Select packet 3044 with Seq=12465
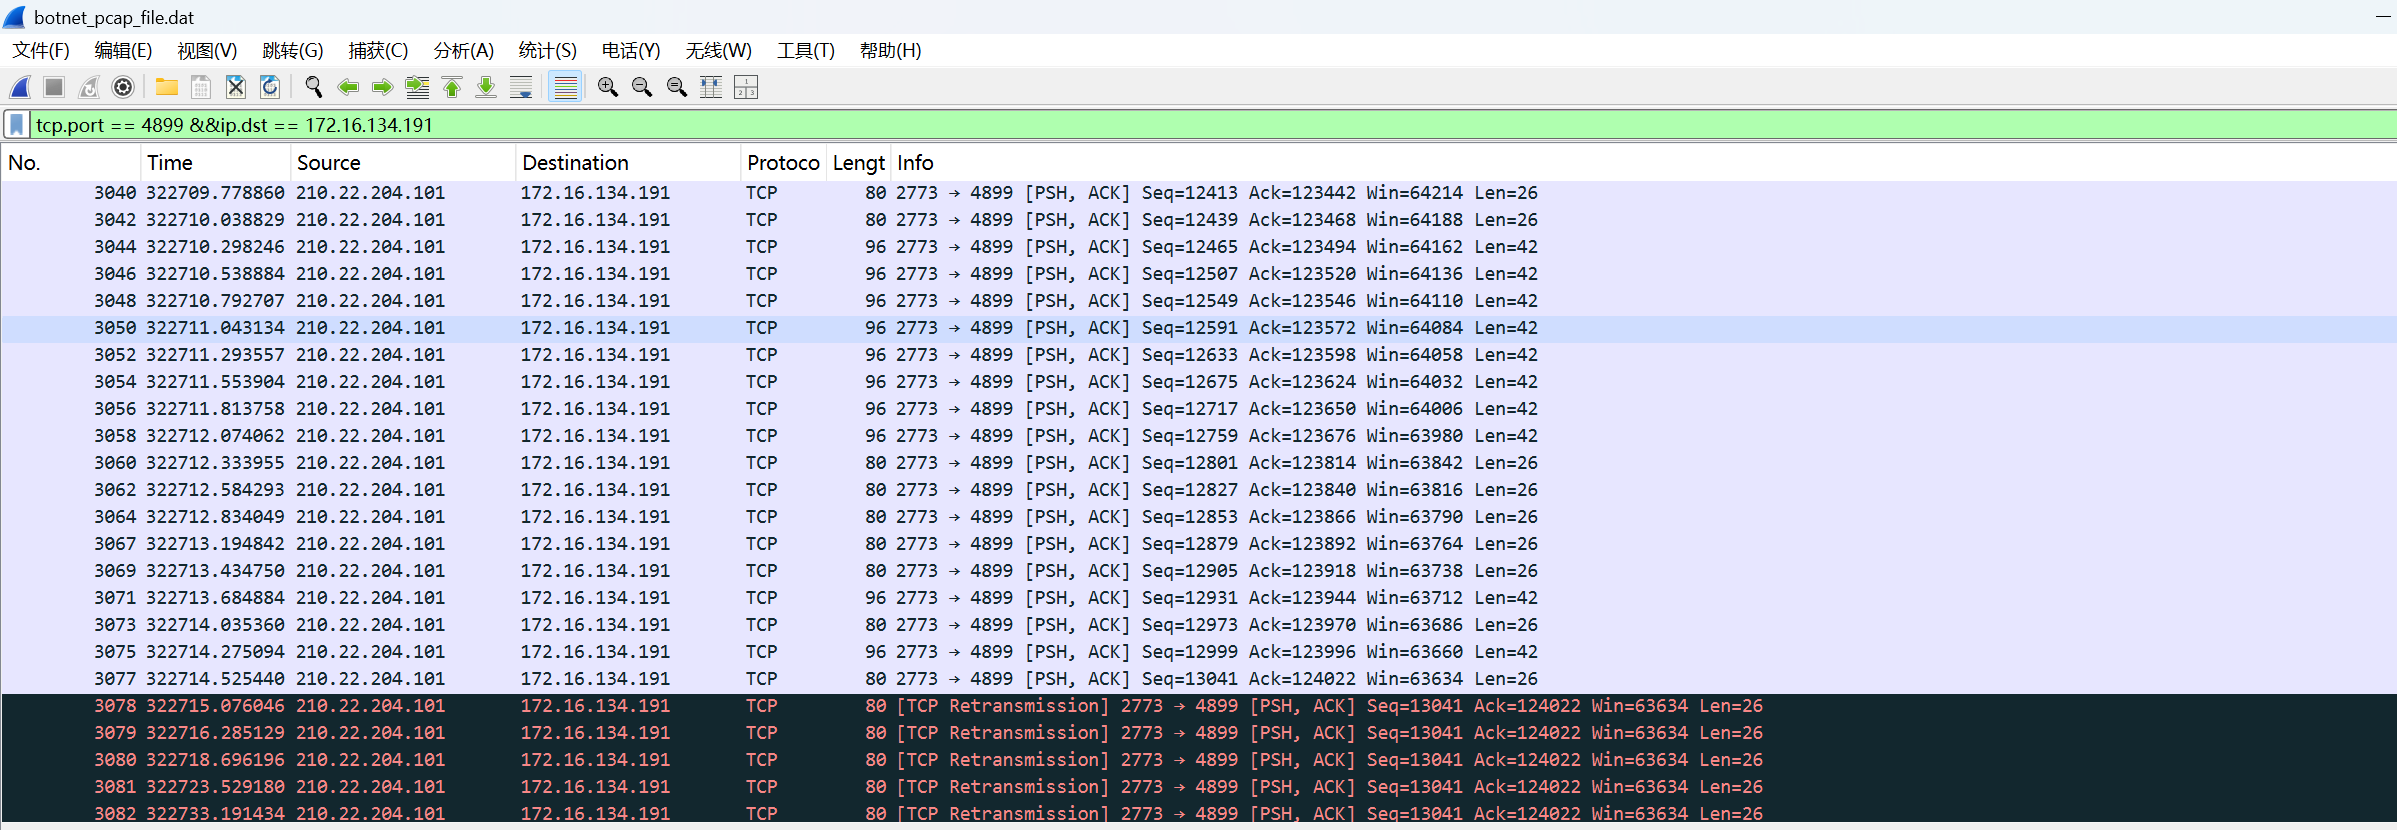Image resolution: width=2397 pixels, height=830 pixels. (1199, 247)
